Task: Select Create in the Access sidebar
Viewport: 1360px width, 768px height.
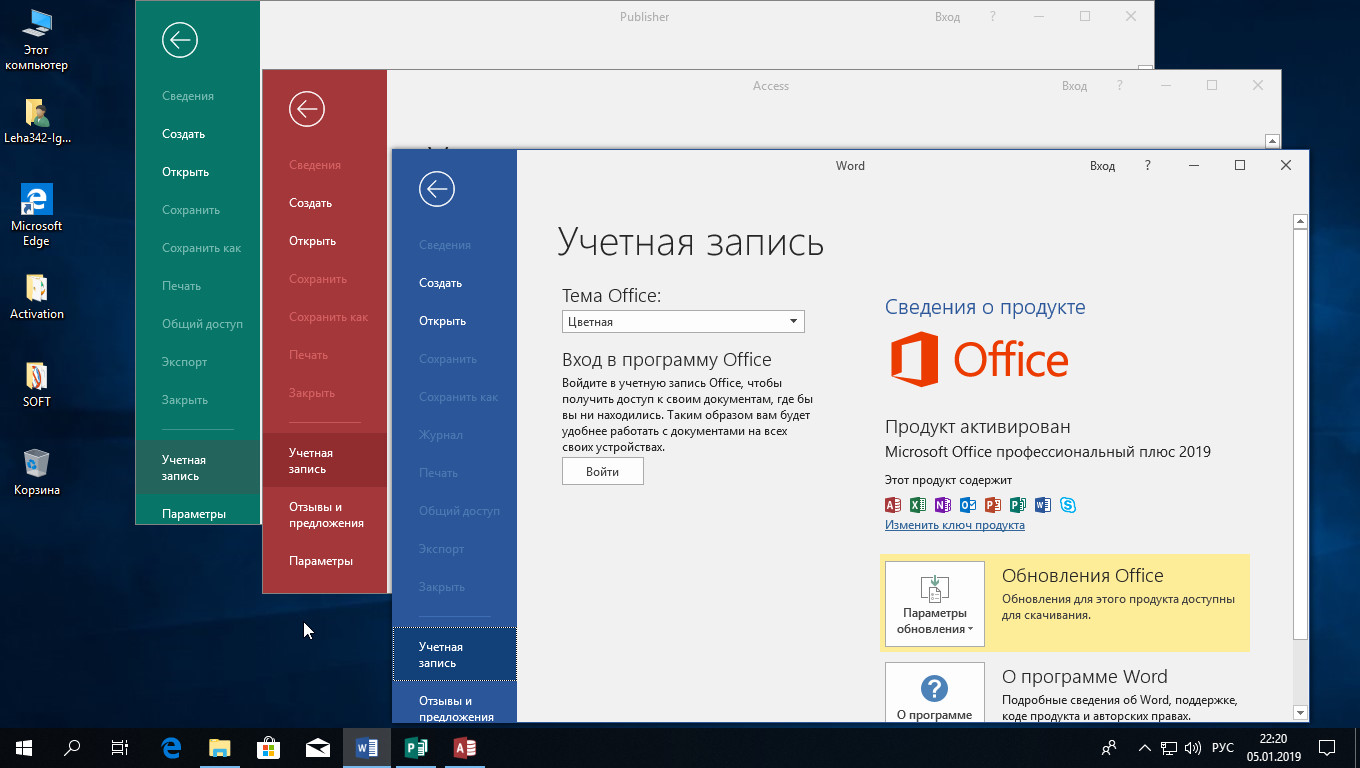Action: pos(310,203)
